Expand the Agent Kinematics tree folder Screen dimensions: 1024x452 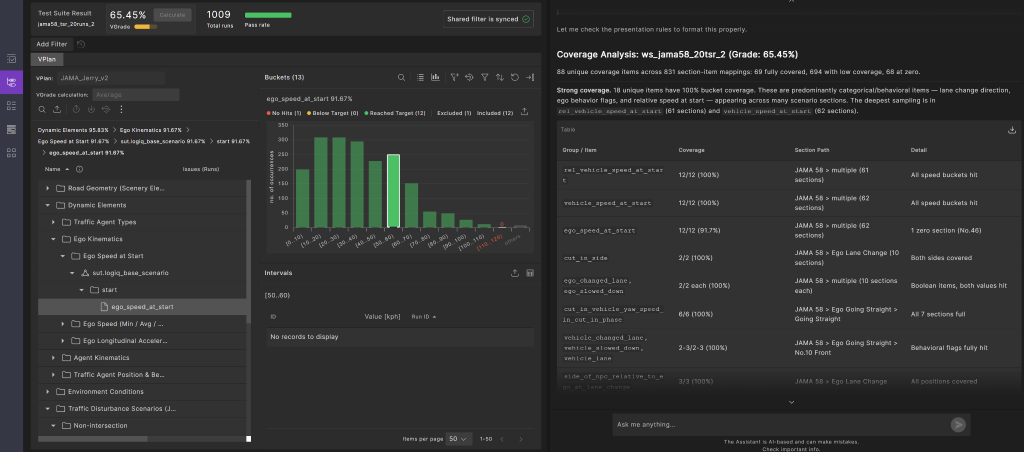tap(54, 358)
